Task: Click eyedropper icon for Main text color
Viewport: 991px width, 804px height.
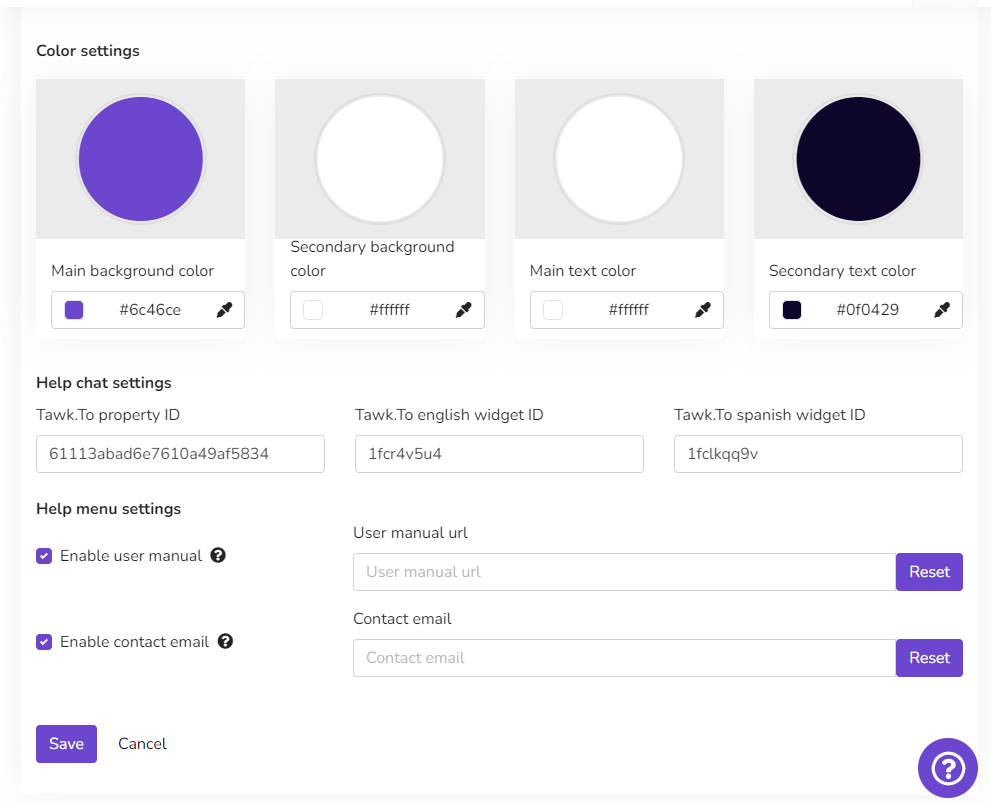Action: [703, 310]
